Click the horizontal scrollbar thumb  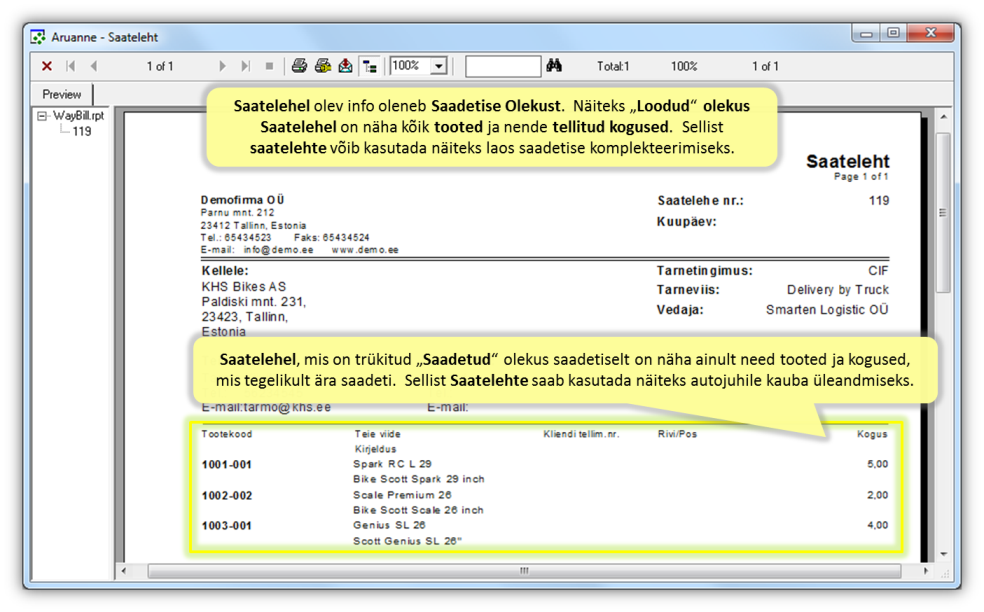tap(524, 571)
